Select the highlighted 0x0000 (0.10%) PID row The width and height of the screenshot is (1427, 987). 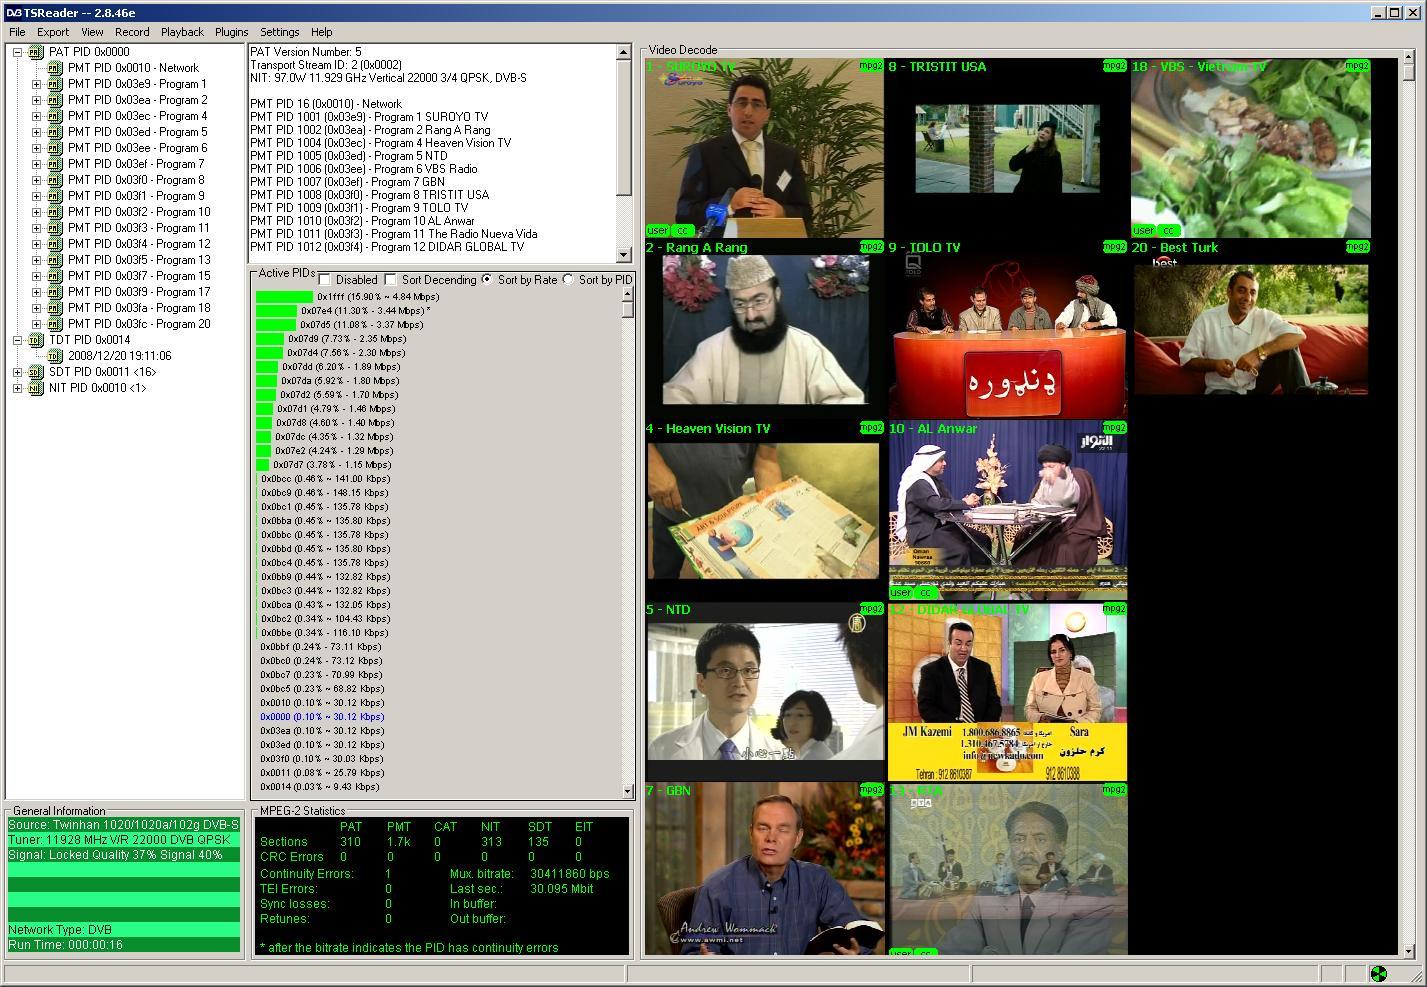point(322,717)
